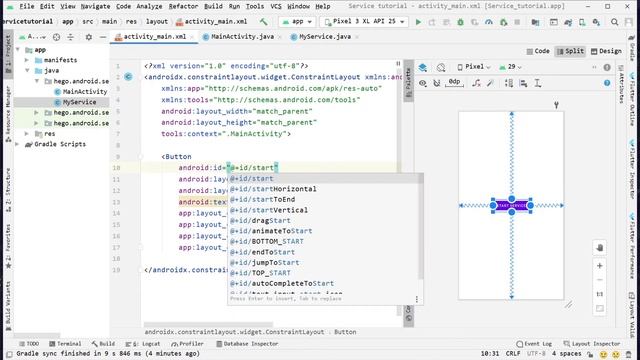
Task: Click the Guidelines icon in design toolbar
Action: point(538,83)
